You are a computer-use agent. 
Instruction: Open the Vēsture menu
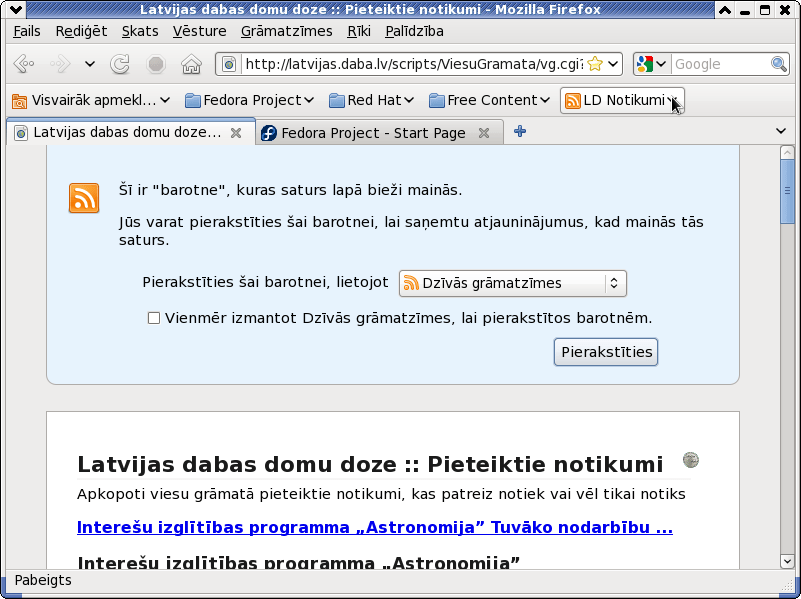click(x=199, y=32)
